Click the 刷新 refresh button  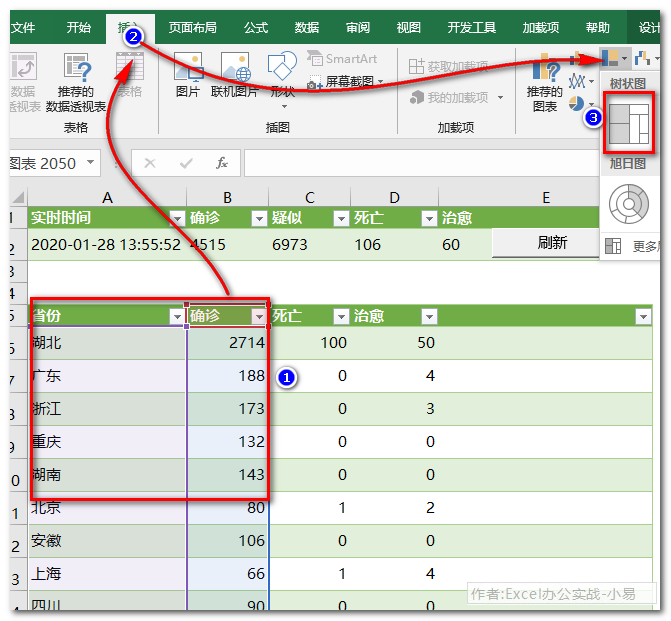(x=546, y=243)
